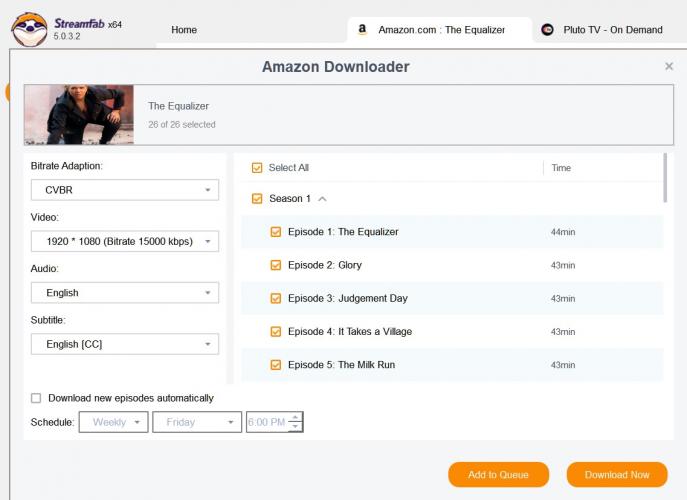Enable Download new episodes automatically

(37, 398)
